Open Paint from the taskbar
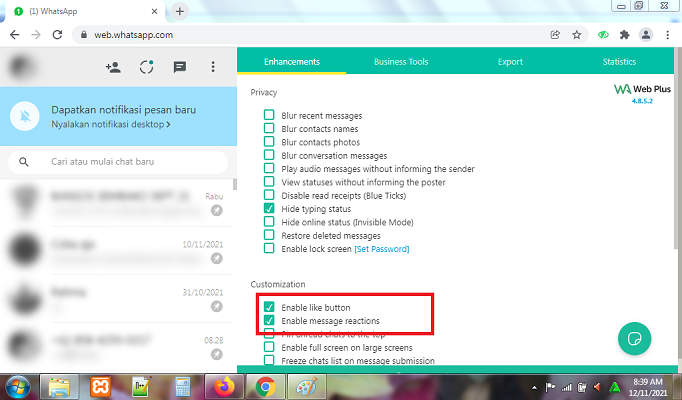The height and width of the screenshot is (400, 682). (306, 387)
